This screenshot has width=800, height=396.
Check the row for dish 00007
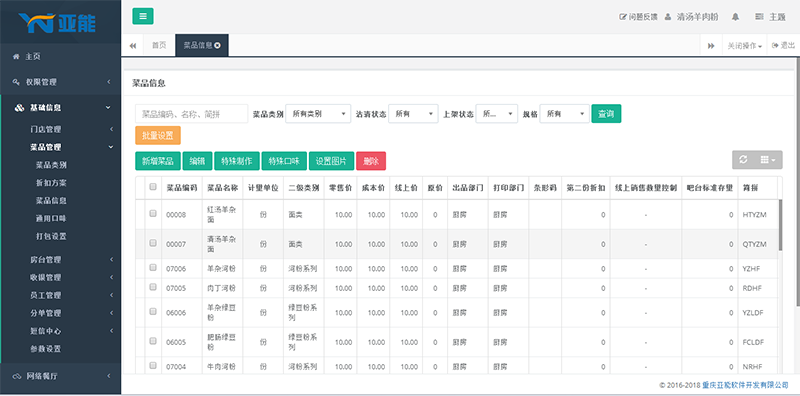coord(153,243)
